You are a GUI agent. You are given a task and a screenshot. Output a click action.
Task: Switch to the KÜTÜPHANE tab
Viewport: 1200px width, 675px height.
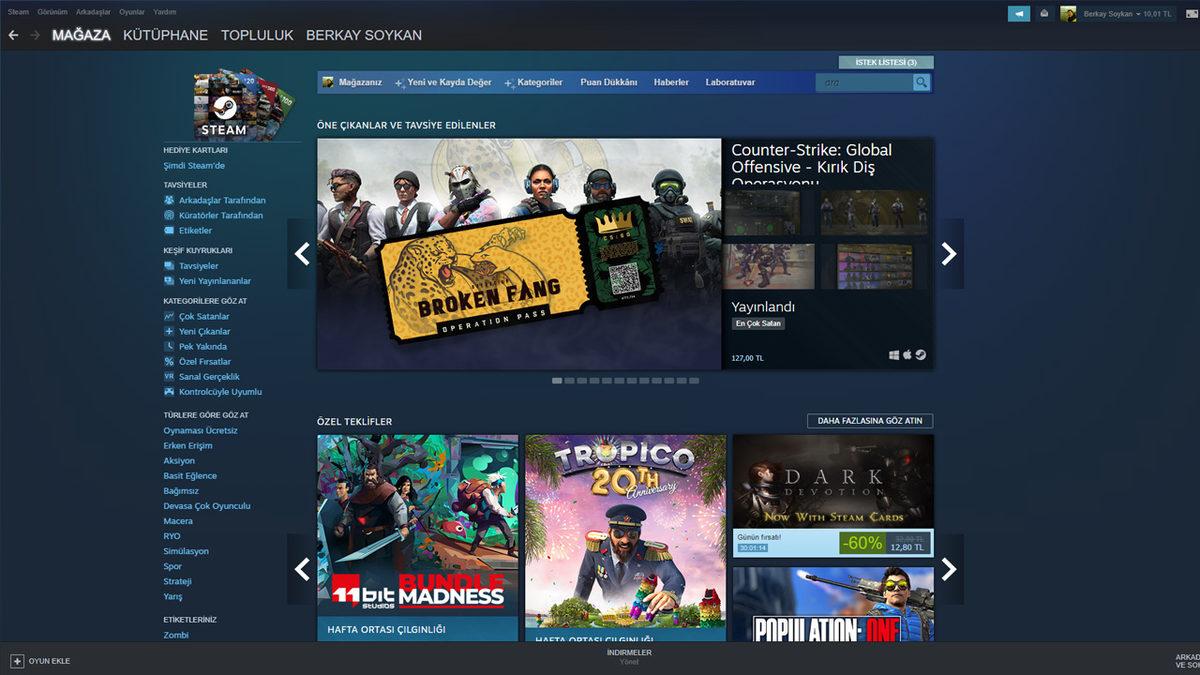tap(164, 34)
